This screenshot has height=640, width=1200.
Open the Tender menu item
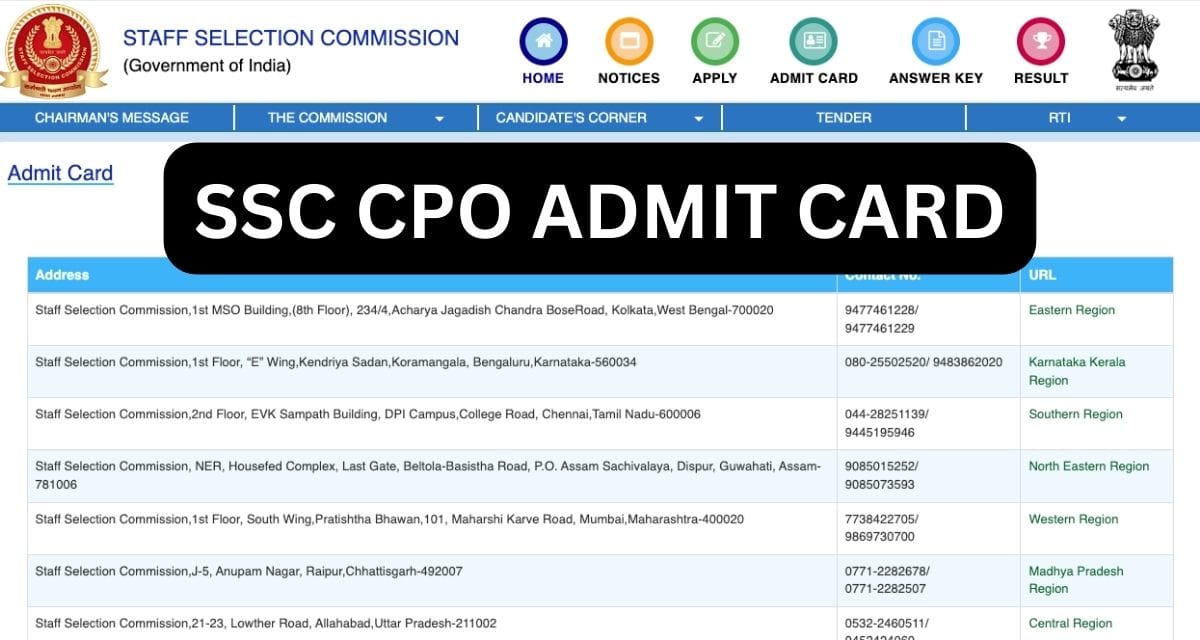844,118
